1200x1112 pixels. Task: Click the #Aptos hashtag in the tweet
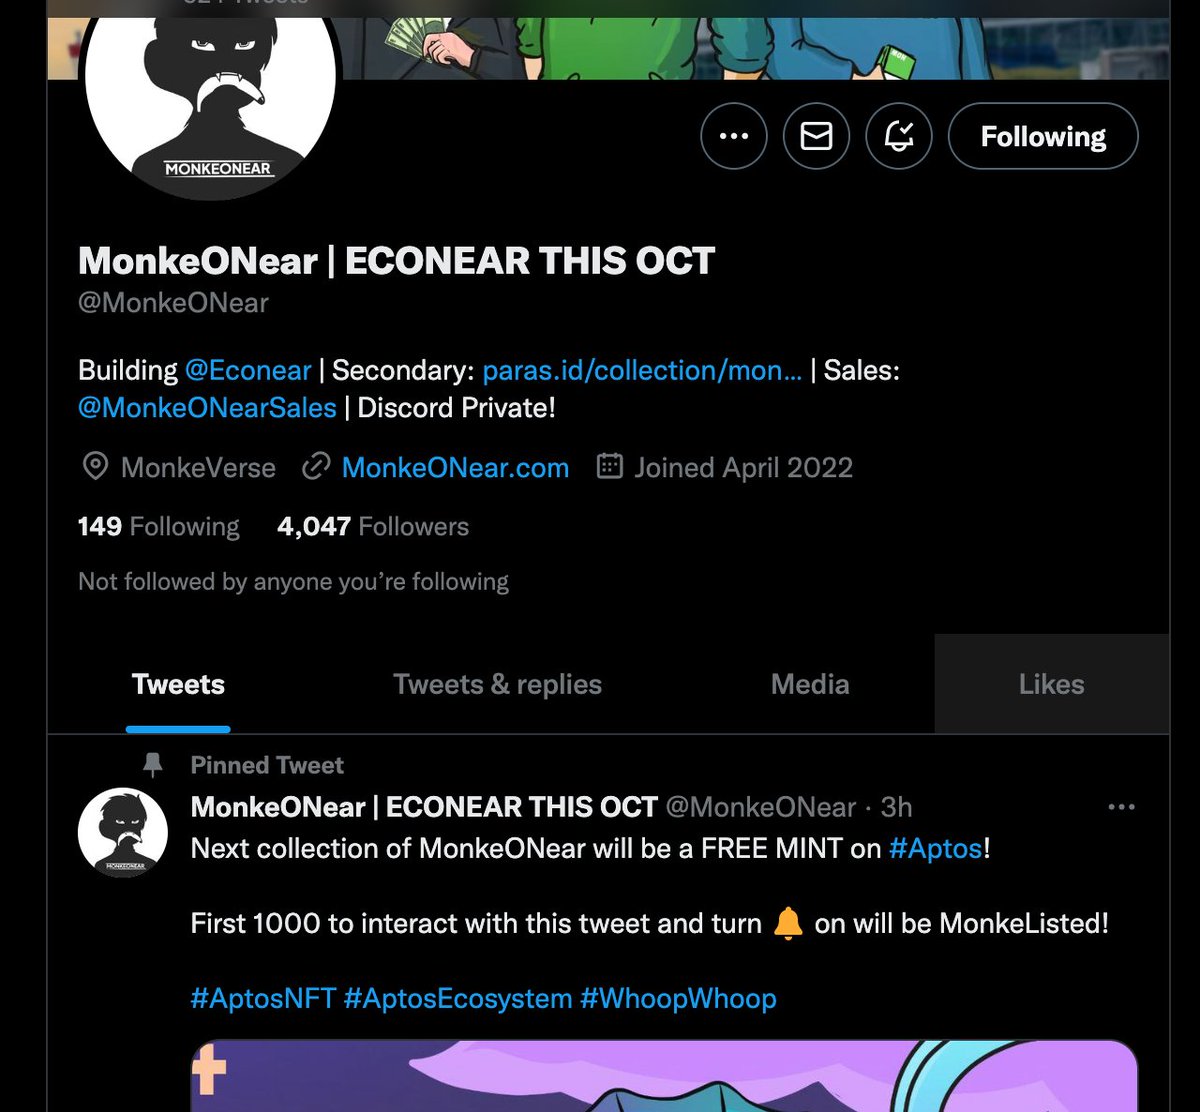(x=936, y=848)
